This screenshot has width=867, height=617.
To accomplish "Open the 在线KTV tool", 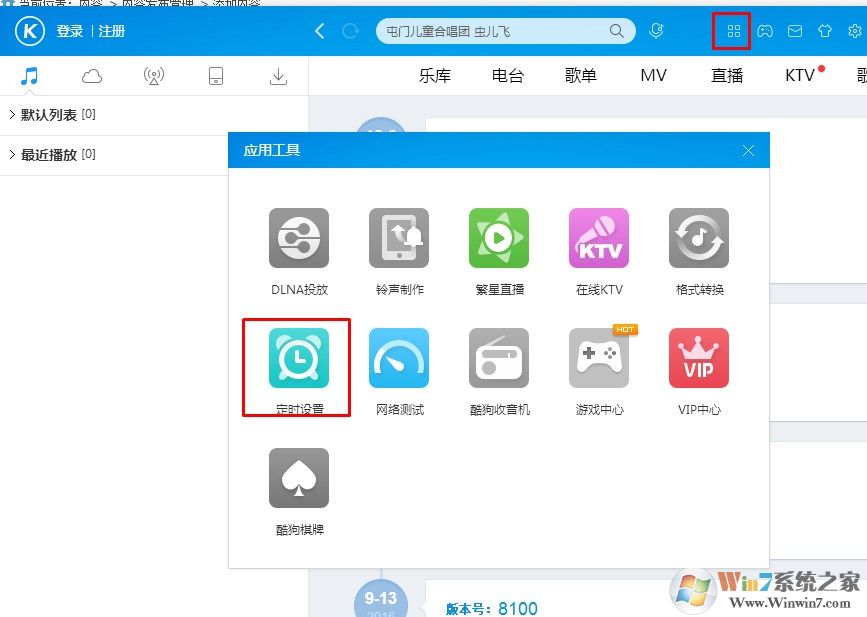I will (x=599, y=238).
